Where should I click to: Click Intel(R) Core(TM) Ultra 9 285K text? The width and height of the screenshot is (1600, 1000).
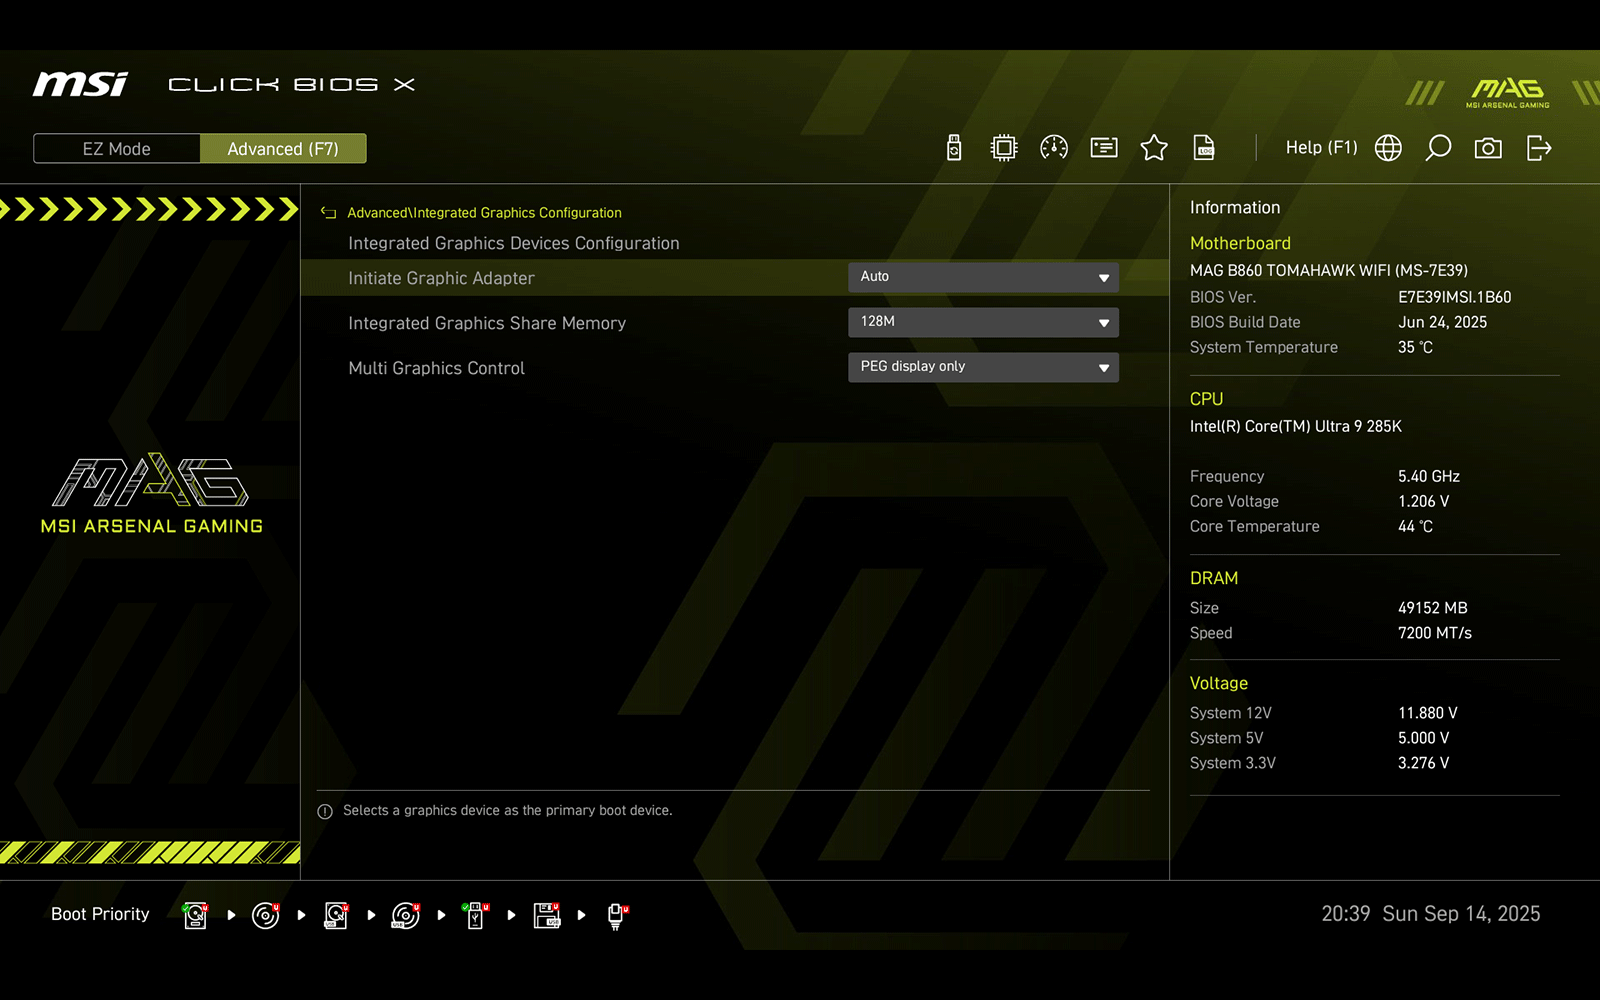1296,426
